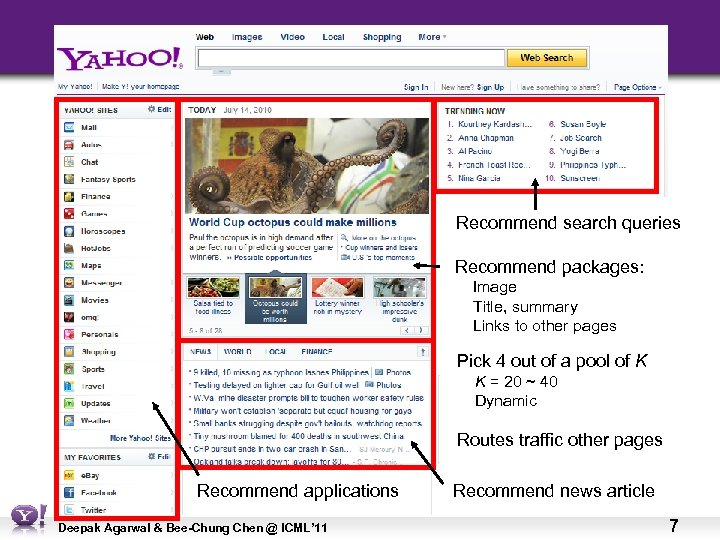Select the HotJobs briefcase icon
Screen dimensions: 720x540
69,248
